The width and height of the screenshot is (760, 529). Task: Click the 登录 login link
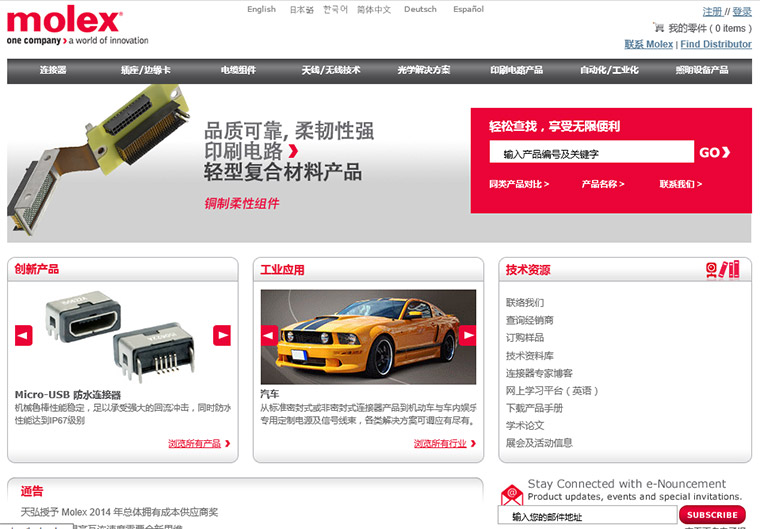click(x=742, y=12)
